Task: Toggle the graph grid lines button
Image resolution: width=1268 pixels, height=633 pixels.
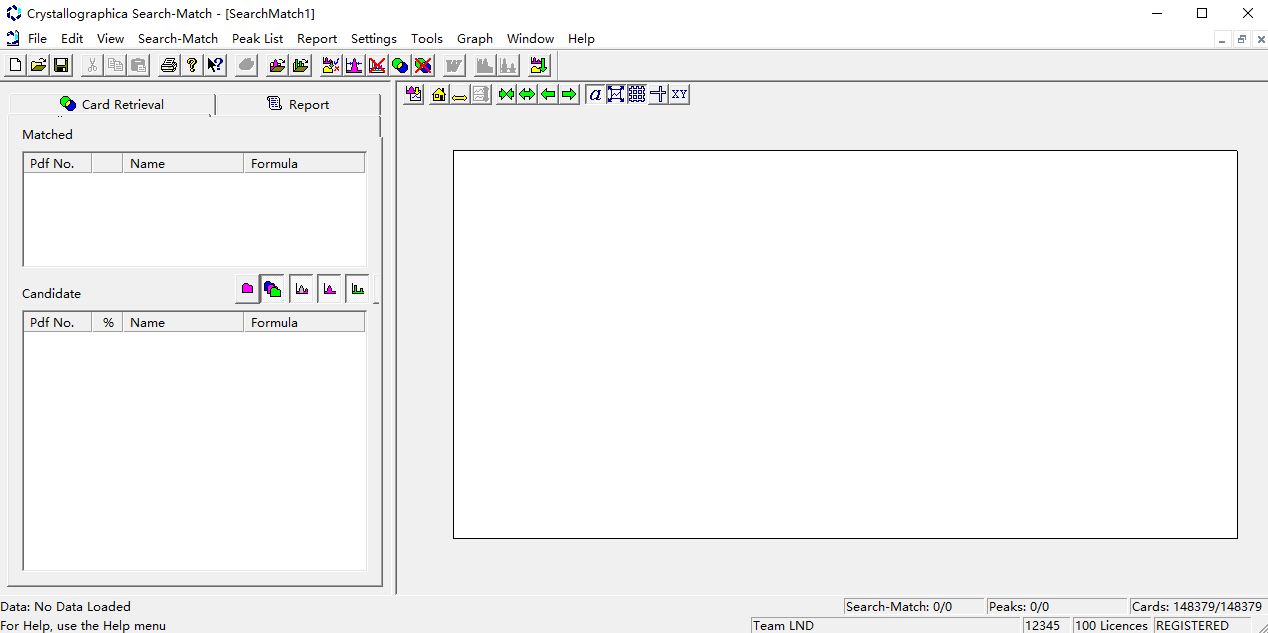Action: tap(637, 94)
